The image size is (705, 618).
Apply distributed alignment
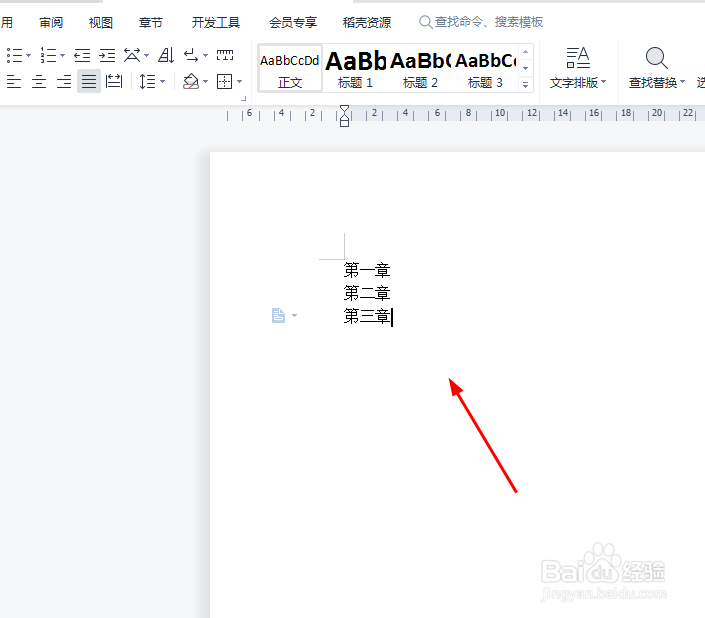pyautogui.click(x=114, y=81)
